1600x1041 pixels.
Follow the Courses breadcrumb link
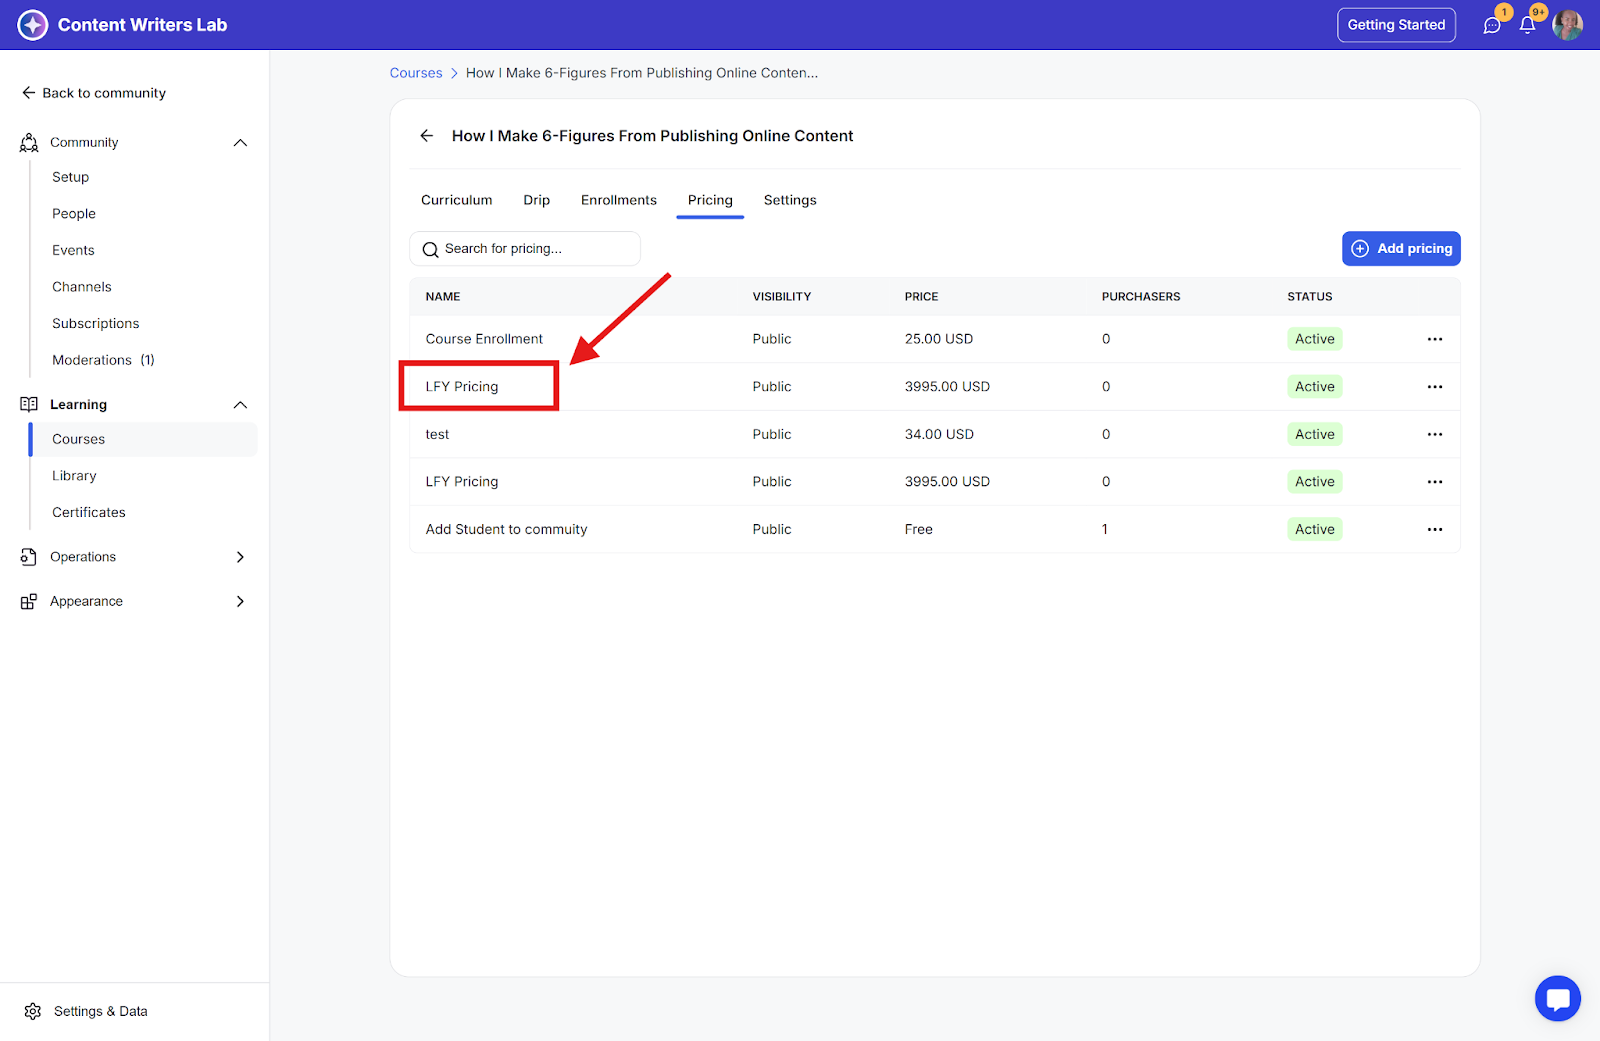[416, 73]
